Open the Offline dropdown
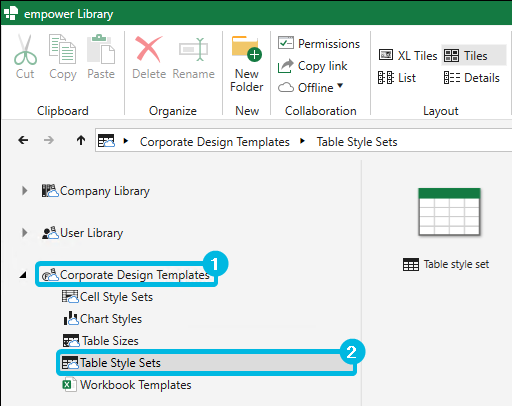This screenshot has width=512, height=406. pos(311,88)
